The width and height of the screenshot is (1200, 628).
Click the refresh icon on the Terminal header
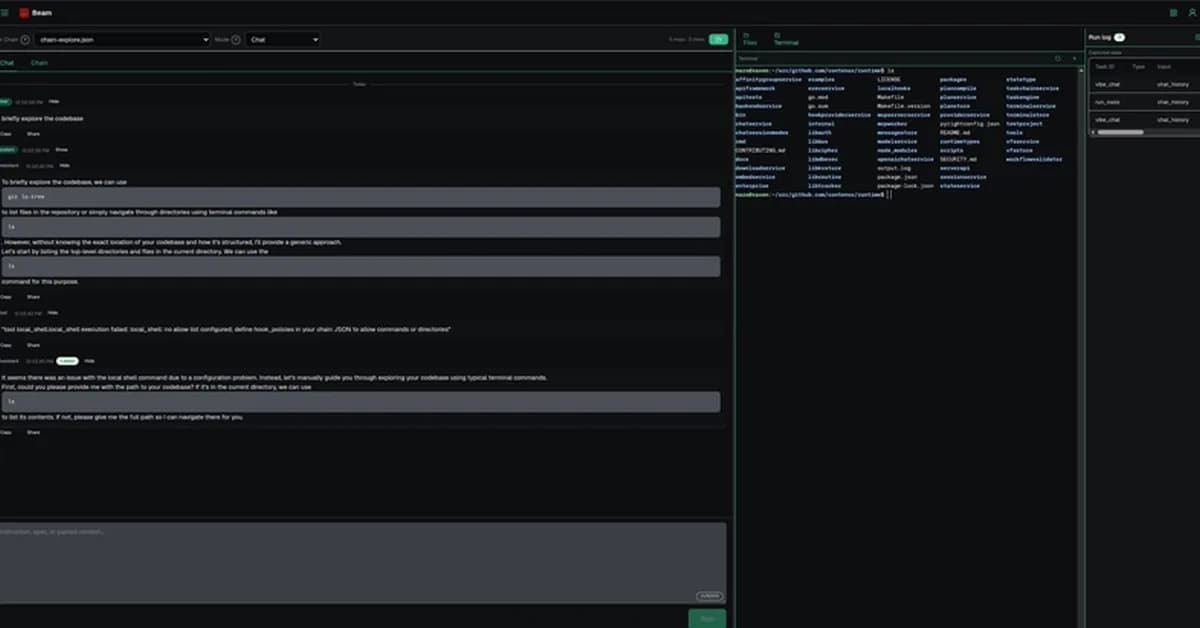1057,57
